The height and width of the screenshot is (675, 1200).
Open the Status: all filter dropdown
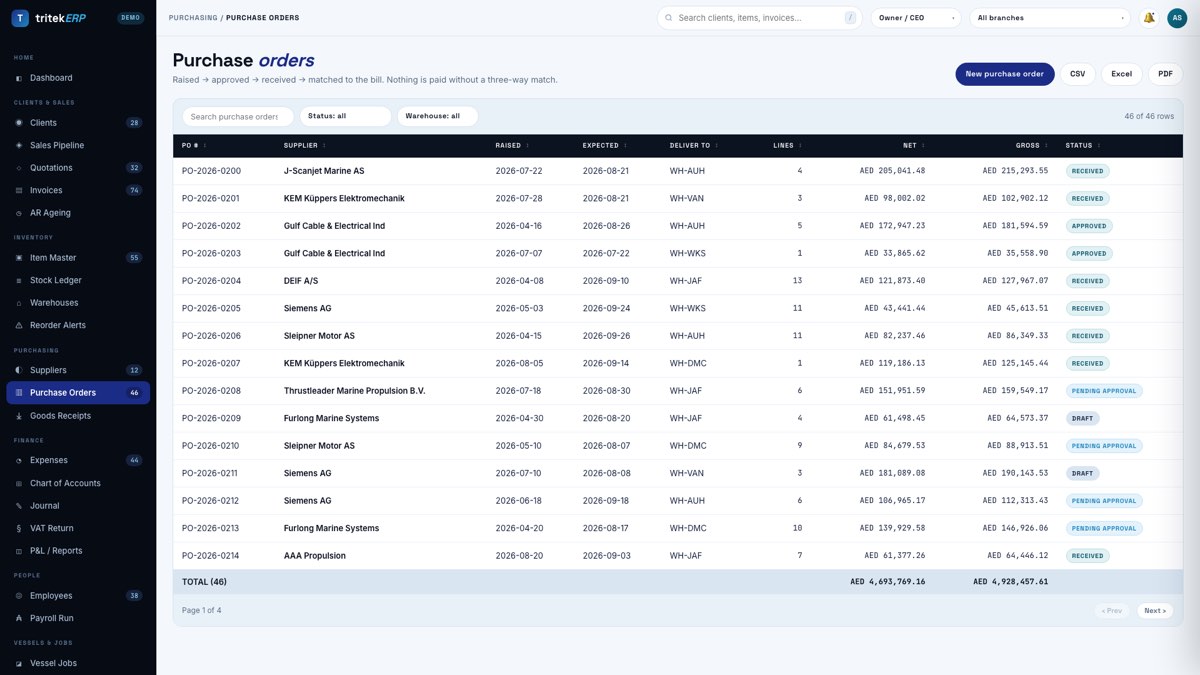tap(345, 116)
